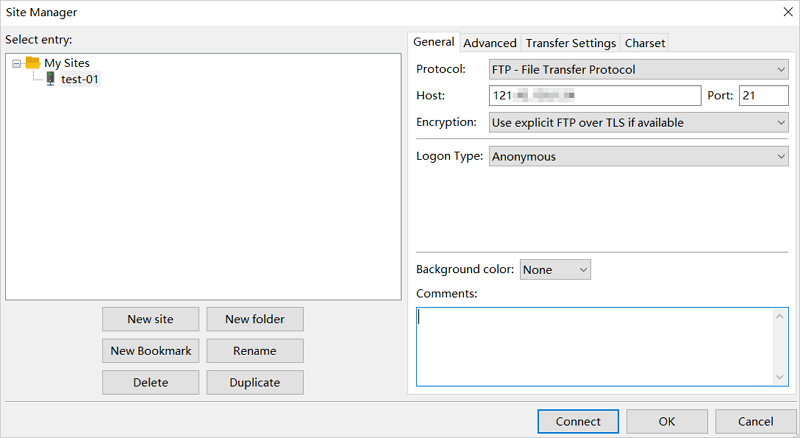This screenshot has height=438, width=800.
Task: Click the New site button
Action: tap(151, 319)
